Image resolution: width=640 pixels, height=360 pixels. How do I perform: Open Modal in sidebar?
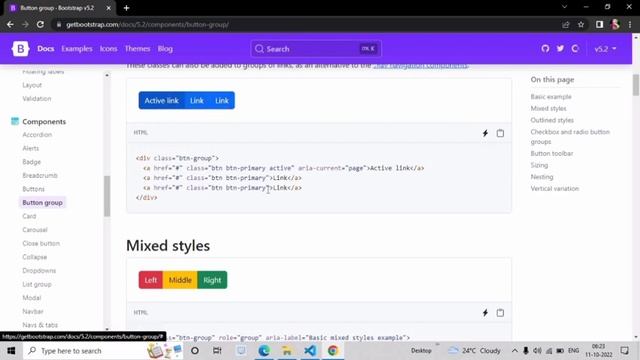click(x=32, y=298)
